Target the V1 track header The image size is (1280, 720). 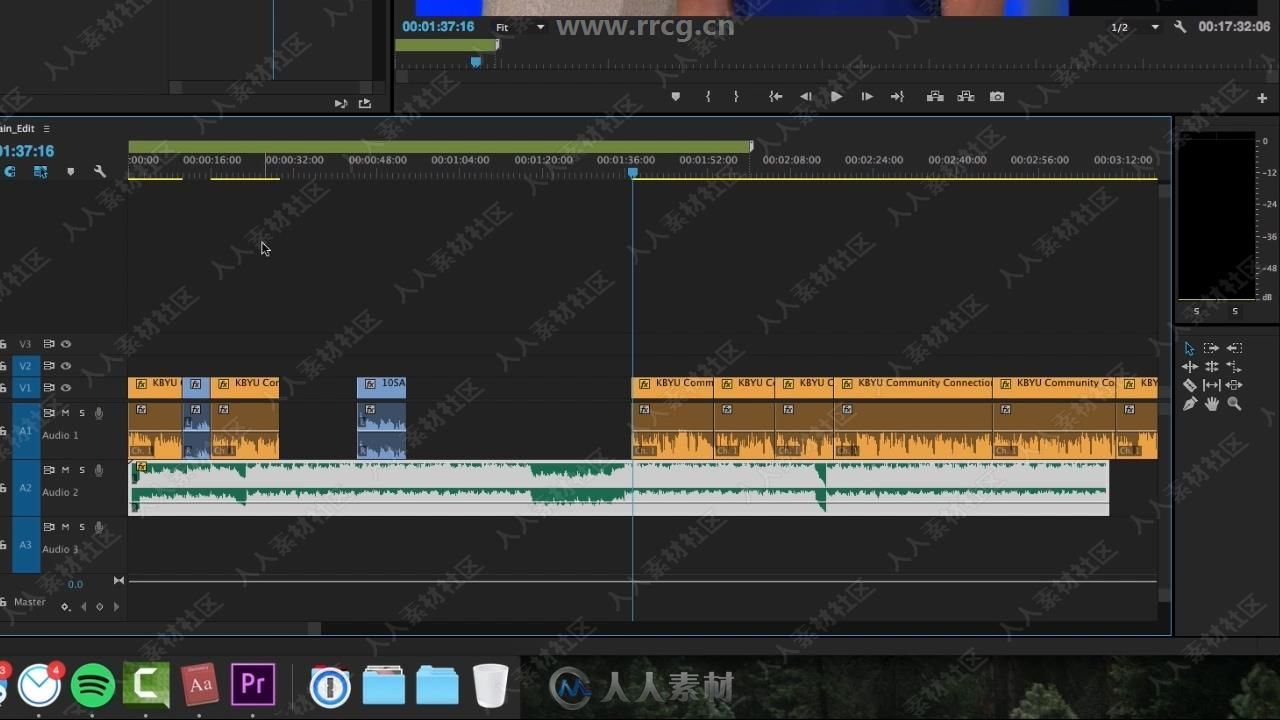26,388
